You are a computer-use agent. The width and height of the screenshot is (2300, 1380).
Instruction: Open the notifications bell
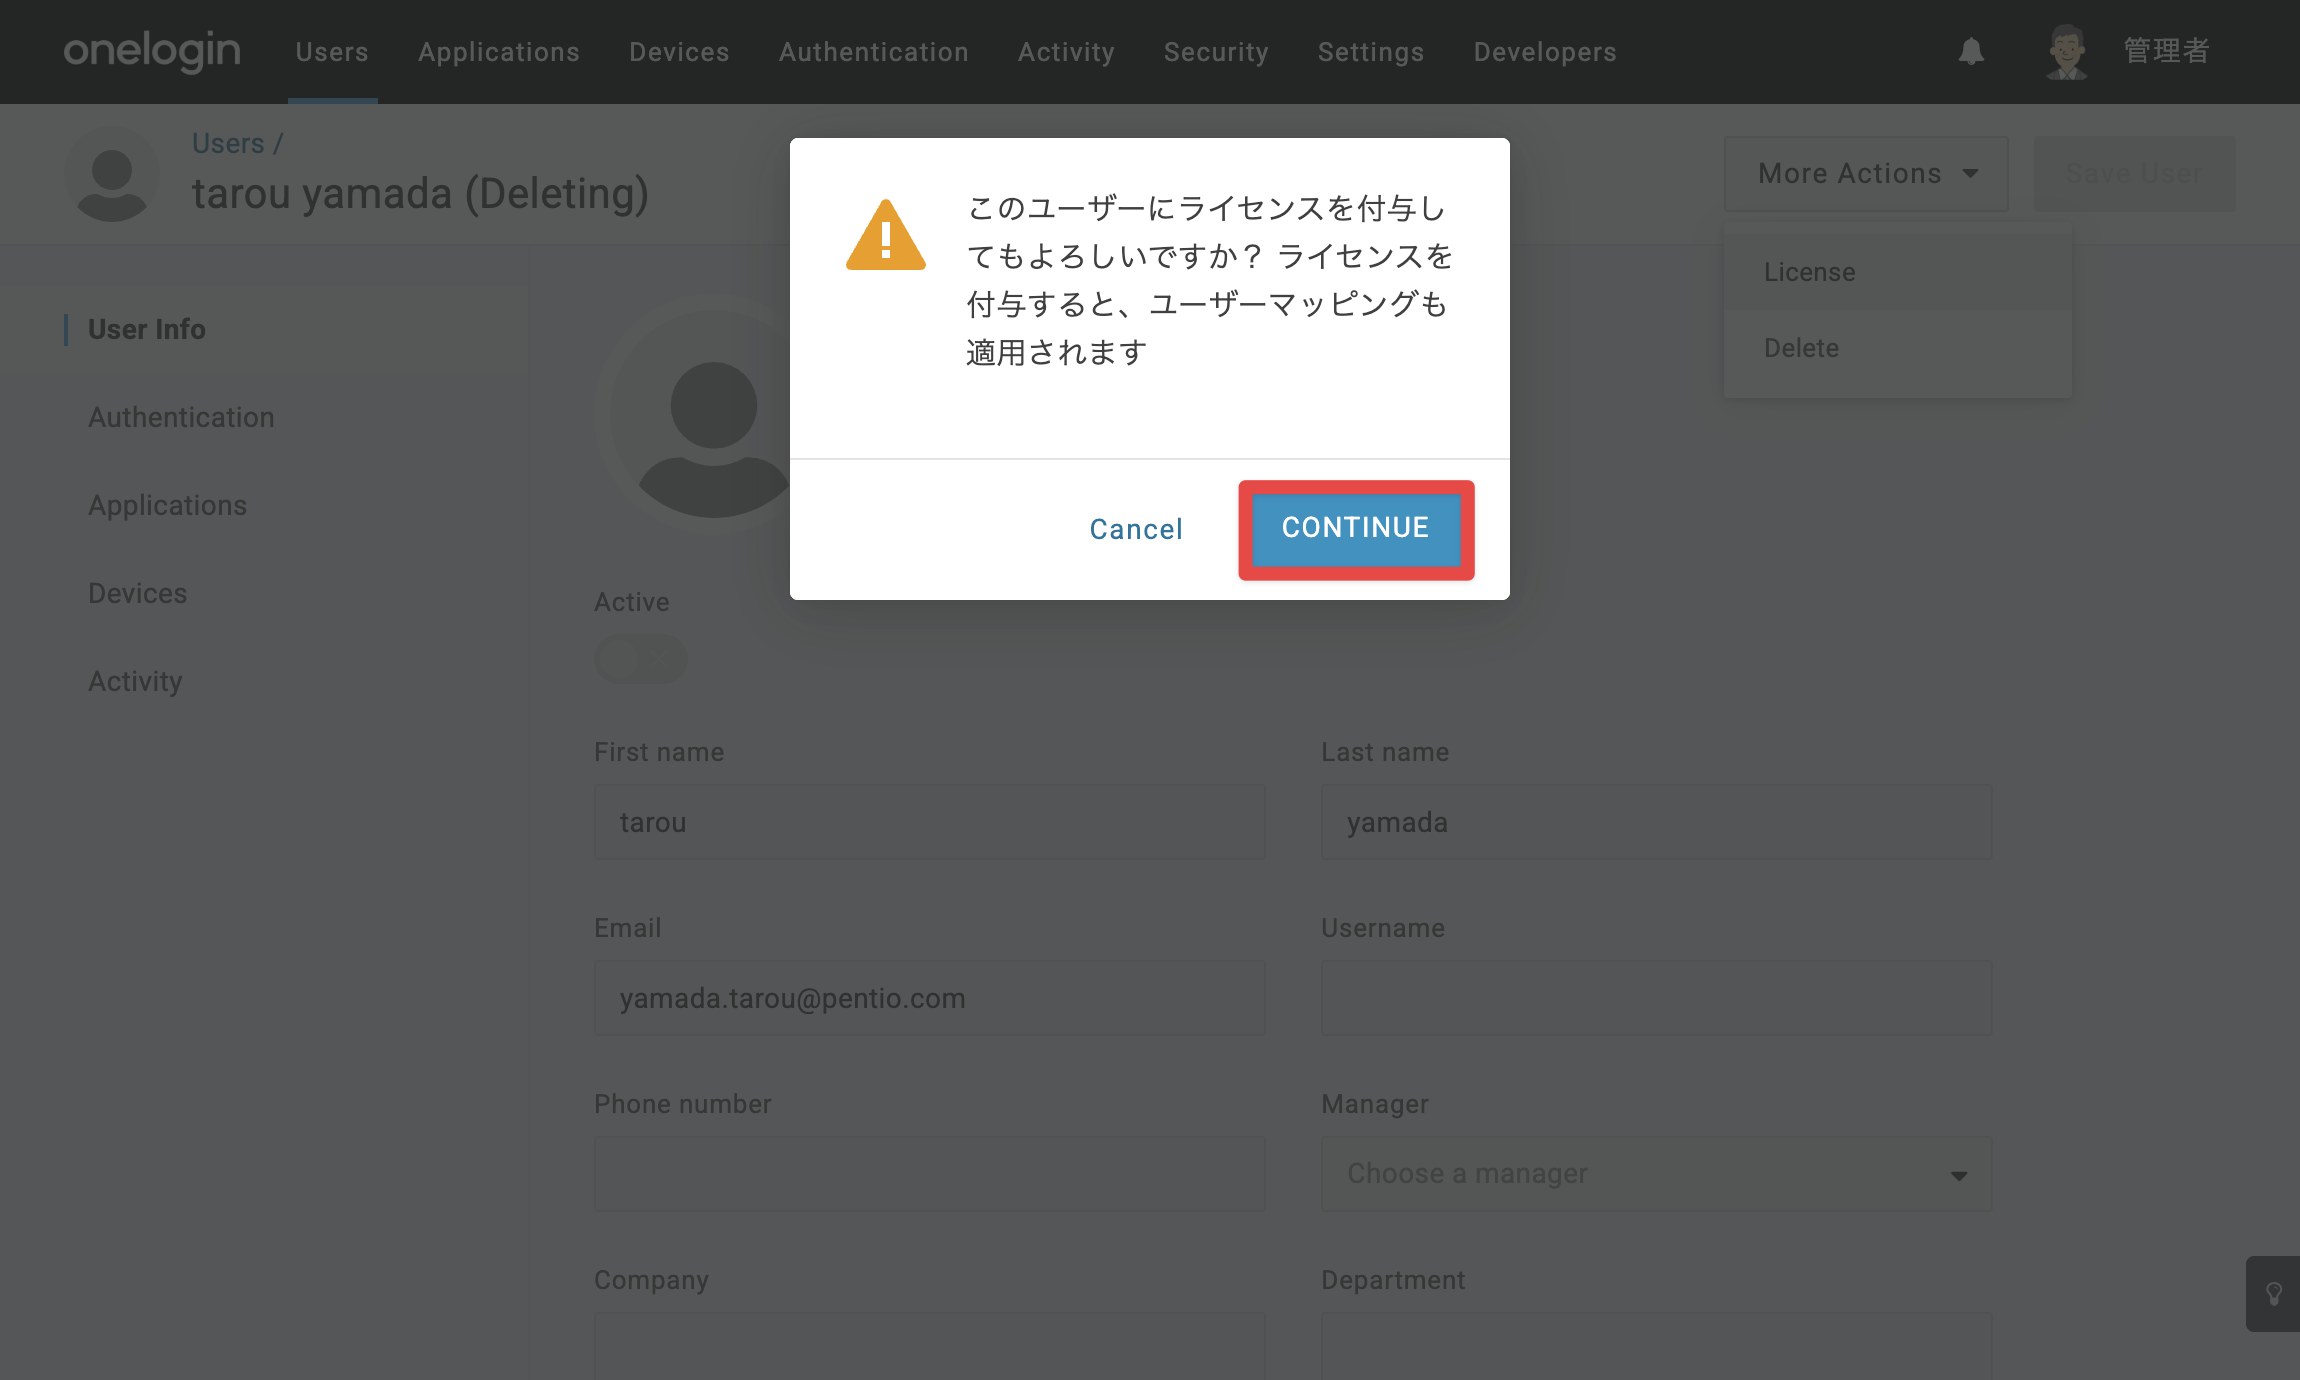pyautogui.click(x=1971, y=51)
